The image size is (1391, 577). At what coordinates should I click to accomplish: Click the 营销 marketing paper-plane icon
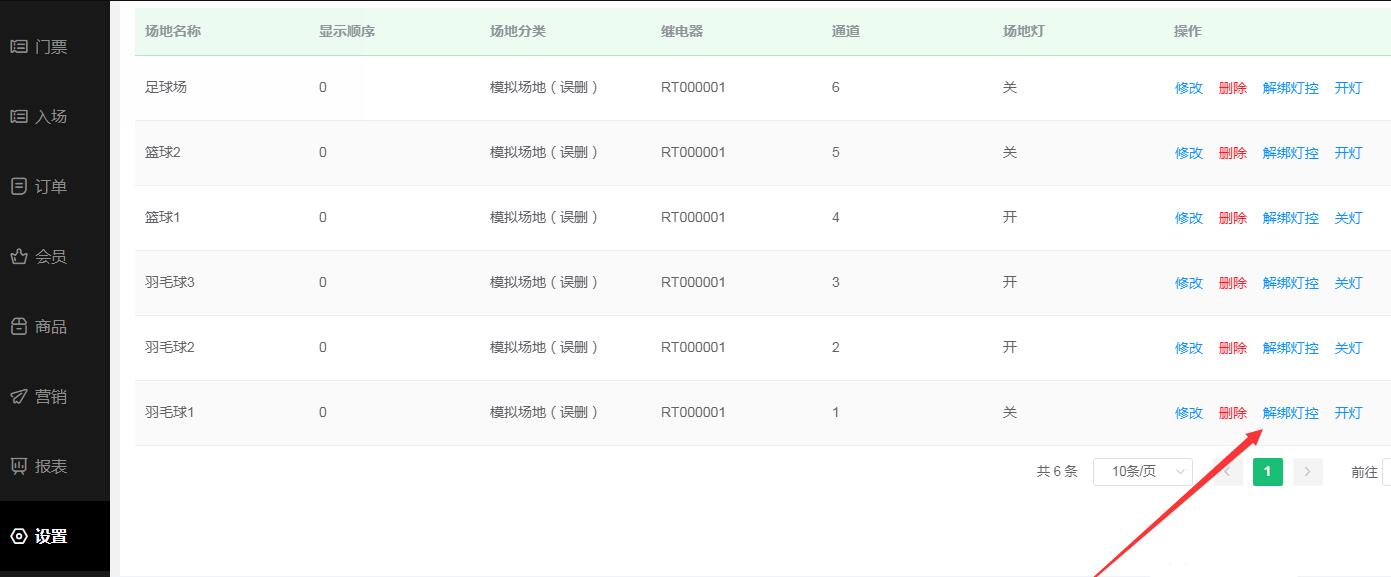pyautogui.click(x=18, y=397)
